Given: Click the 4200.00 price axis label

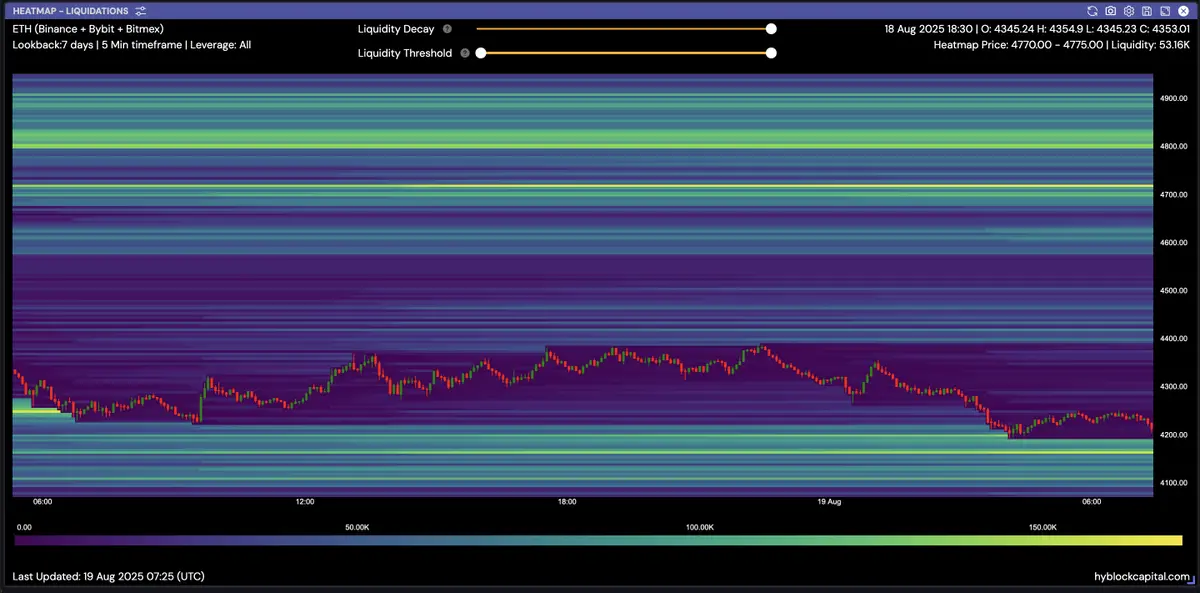Looking at the screenshot, I should click(1174, 435).
